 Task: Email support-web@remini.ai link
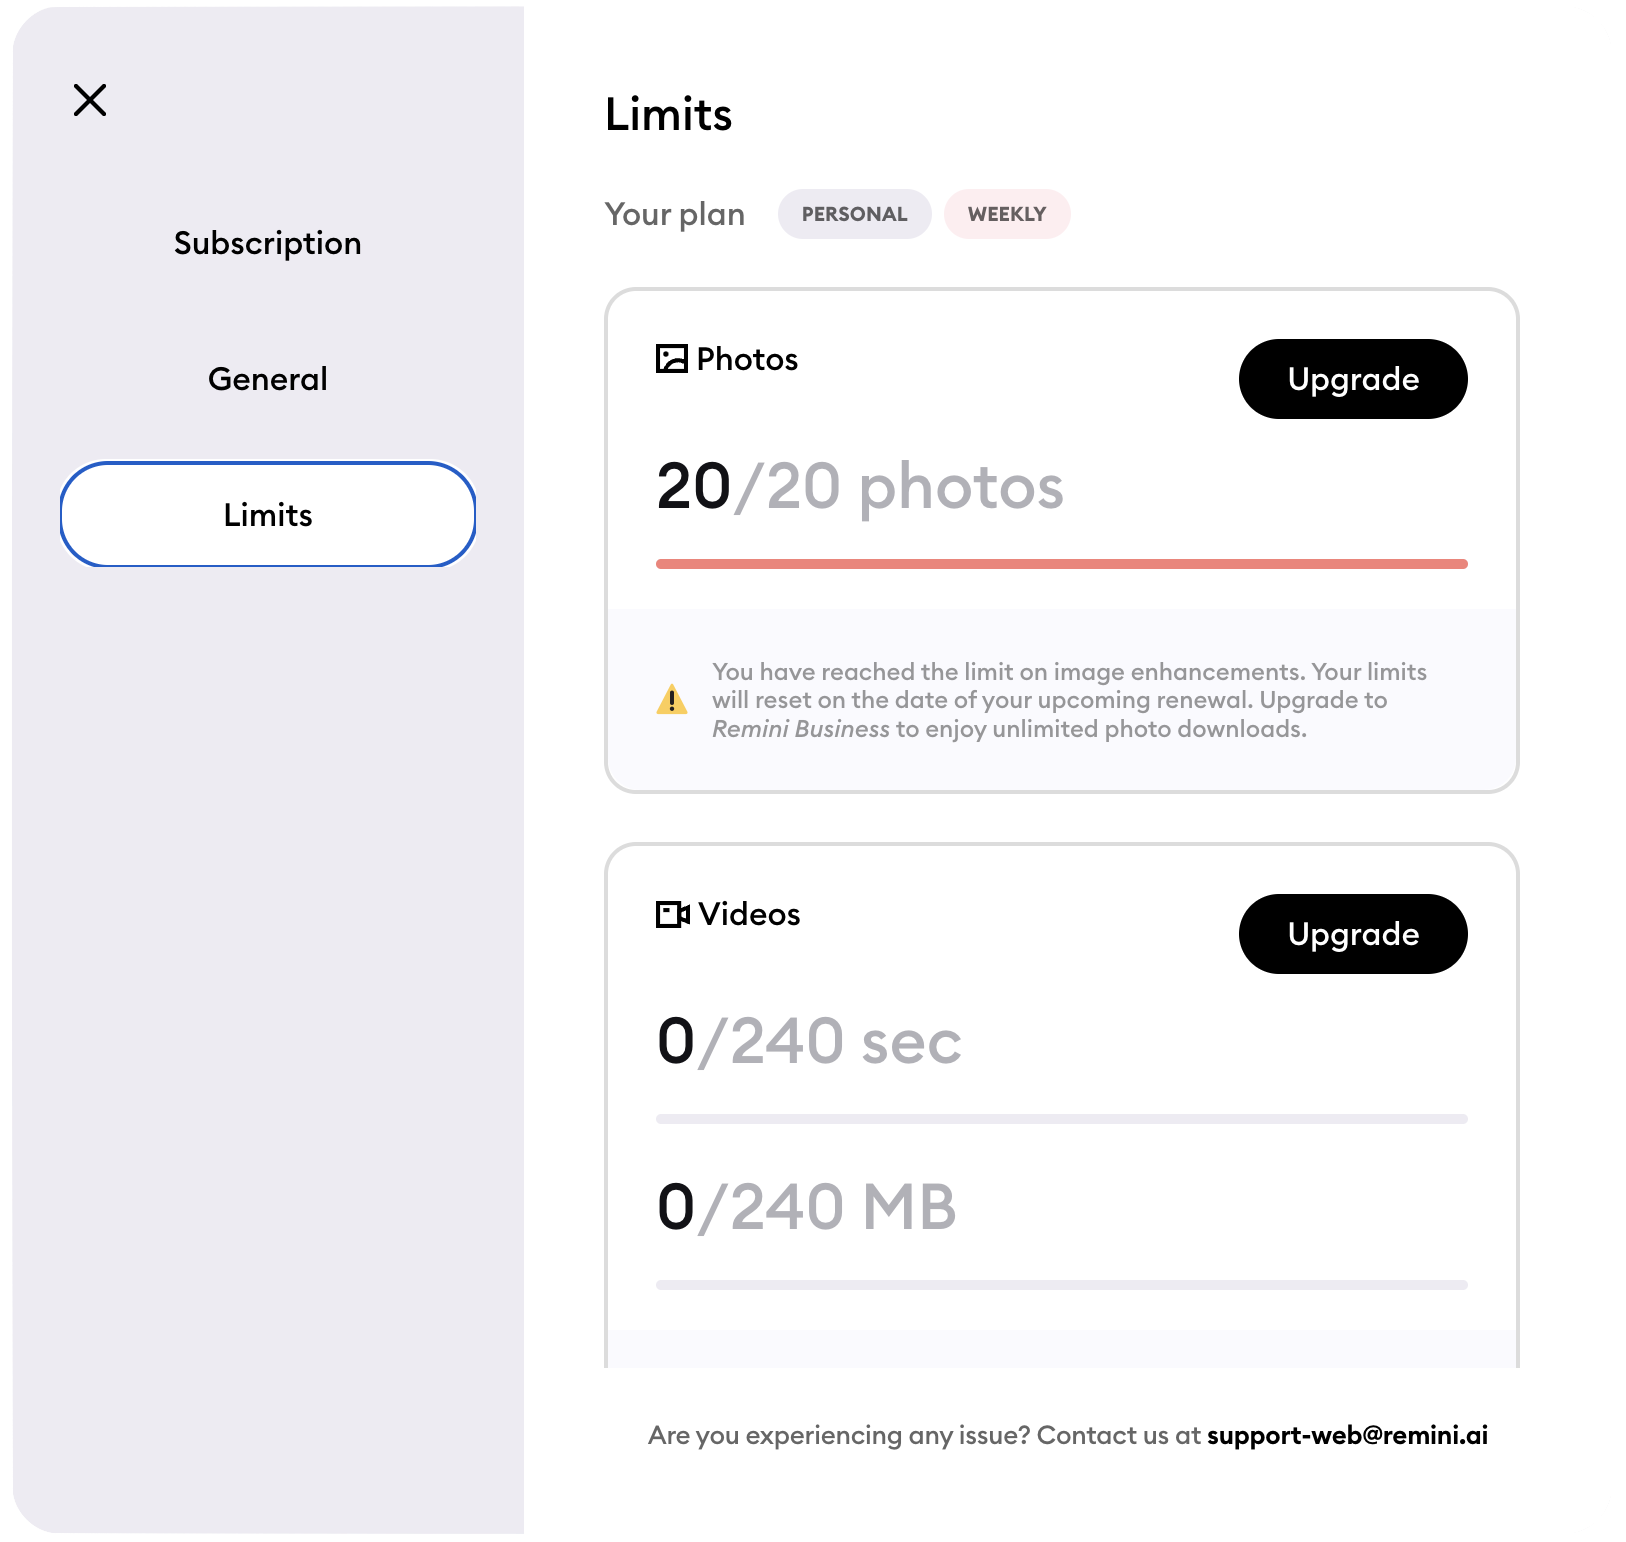pyautogui.click(x=1347, y=1435)
